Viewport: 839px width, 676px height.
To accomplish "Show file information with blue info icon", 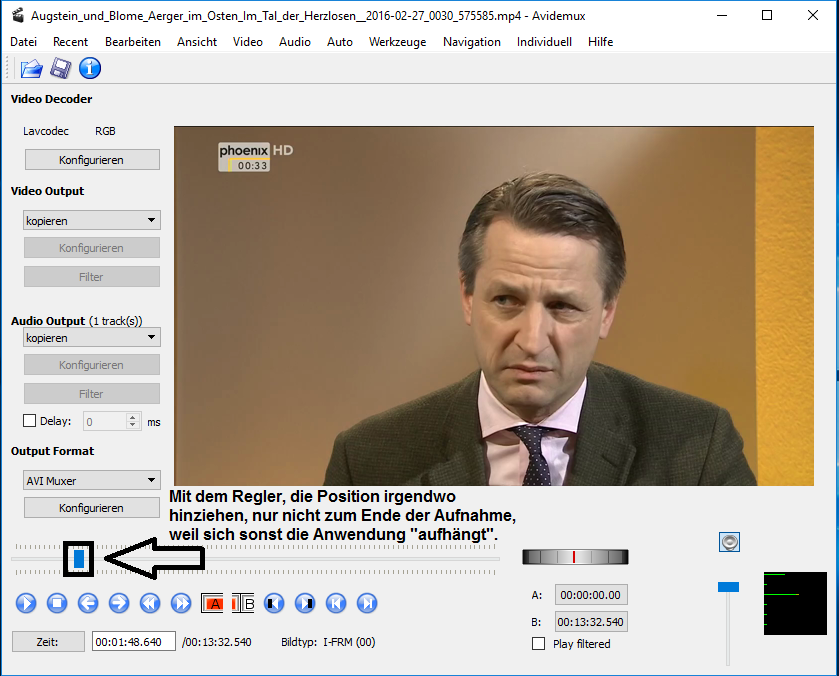I will (90, 68).
